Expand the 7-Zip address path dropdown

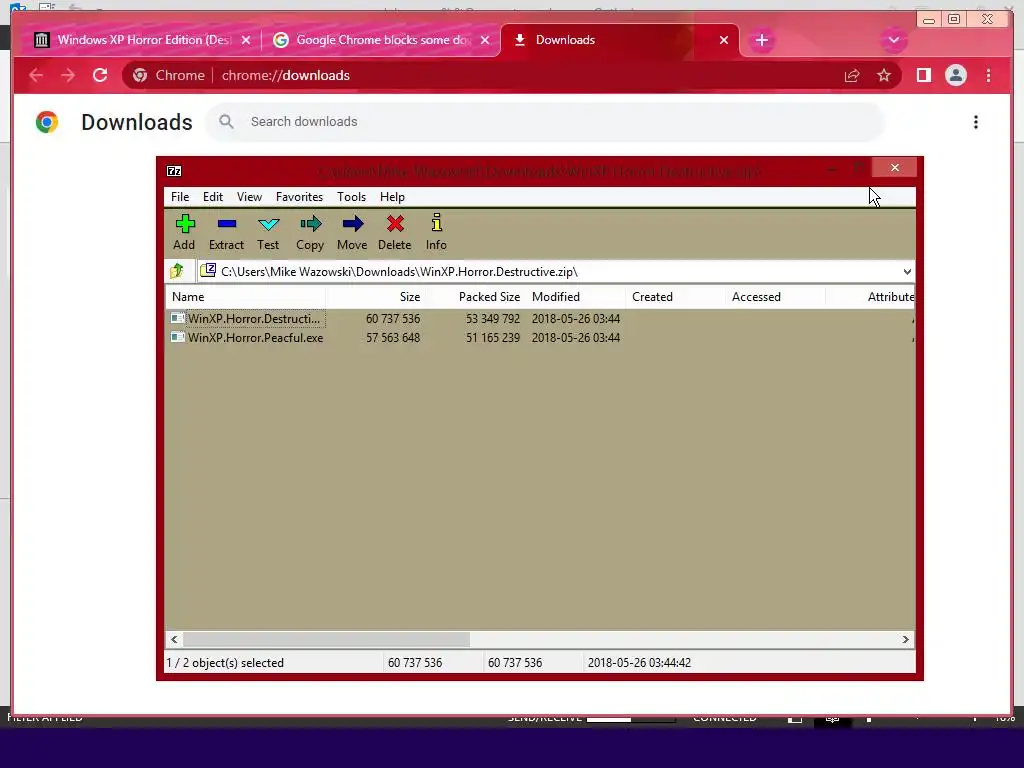point(907,272)
